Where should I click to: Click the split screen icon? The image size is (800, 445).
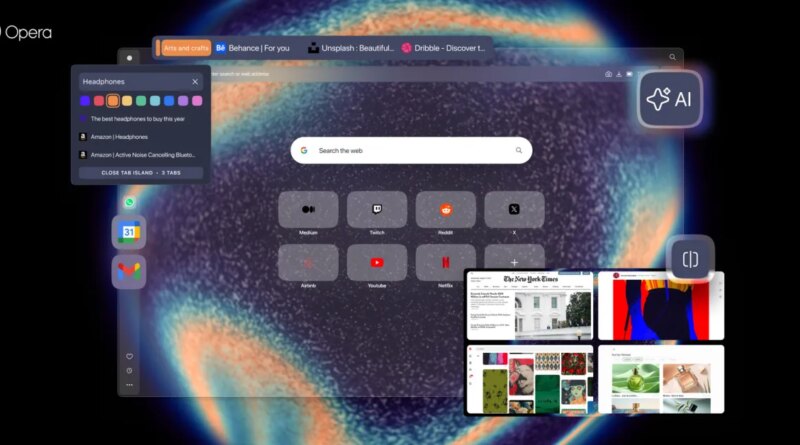coord(690,260)
